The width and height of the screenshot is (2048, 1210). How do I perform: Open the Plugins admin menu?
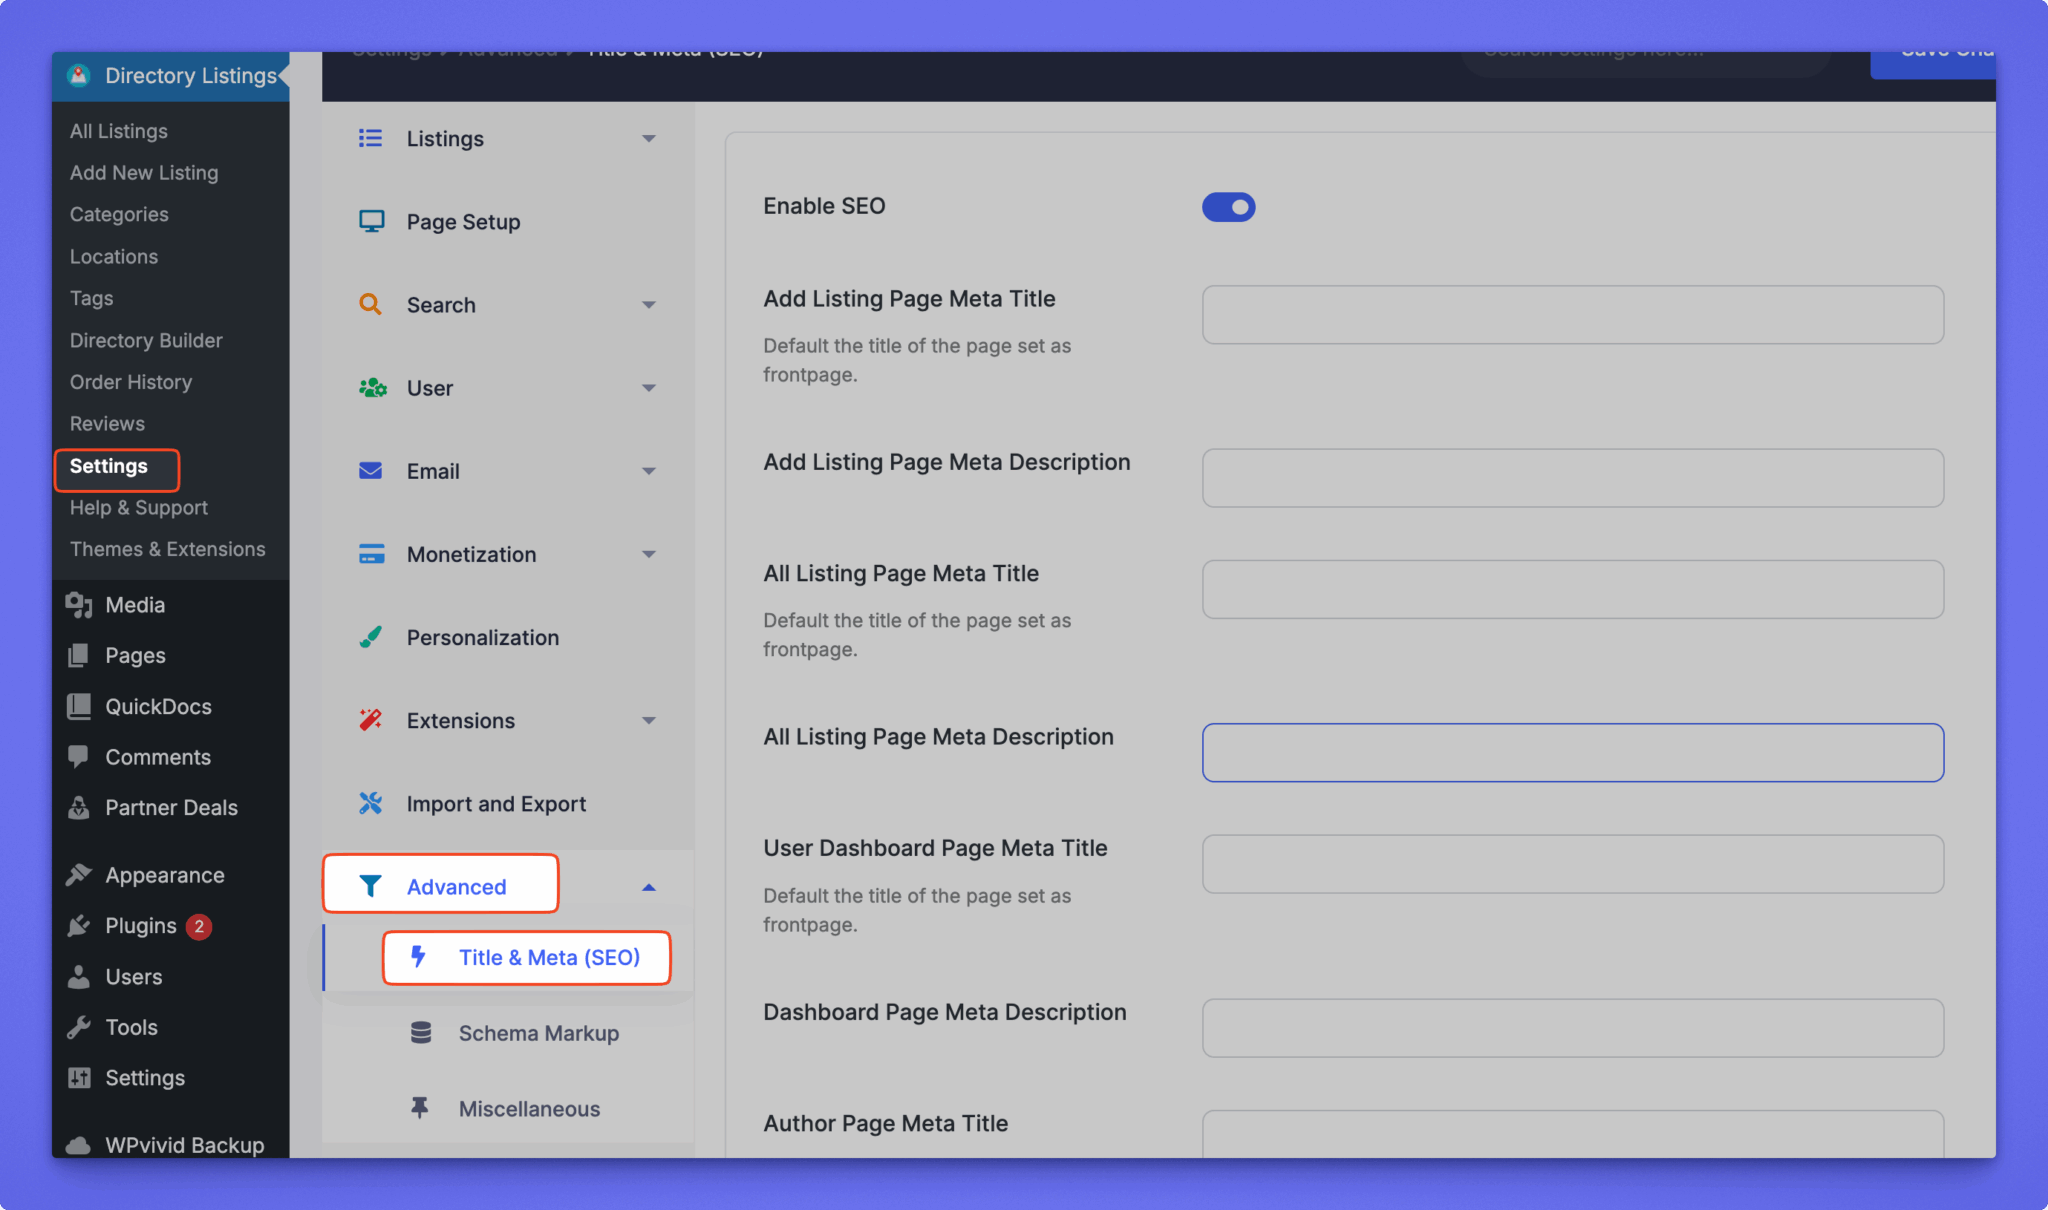140,926
